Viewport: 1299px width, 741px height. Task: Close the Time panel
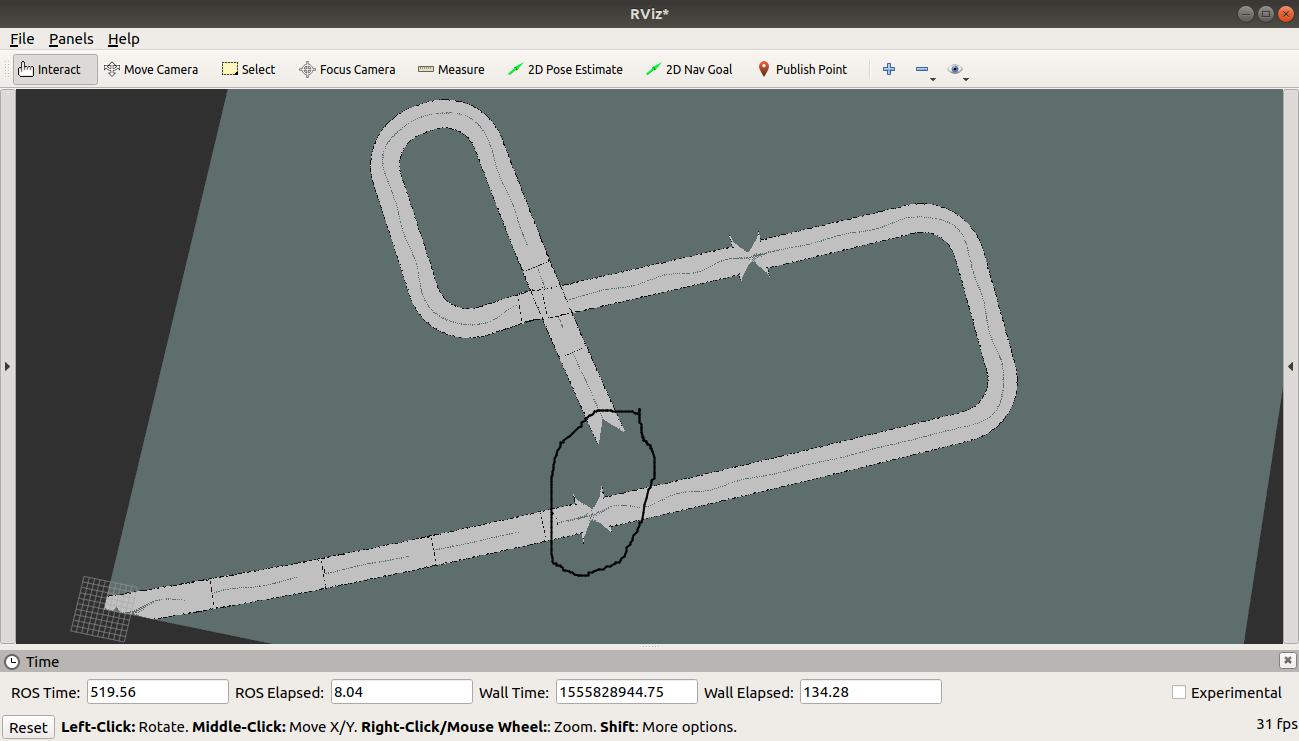(1288, 660)
